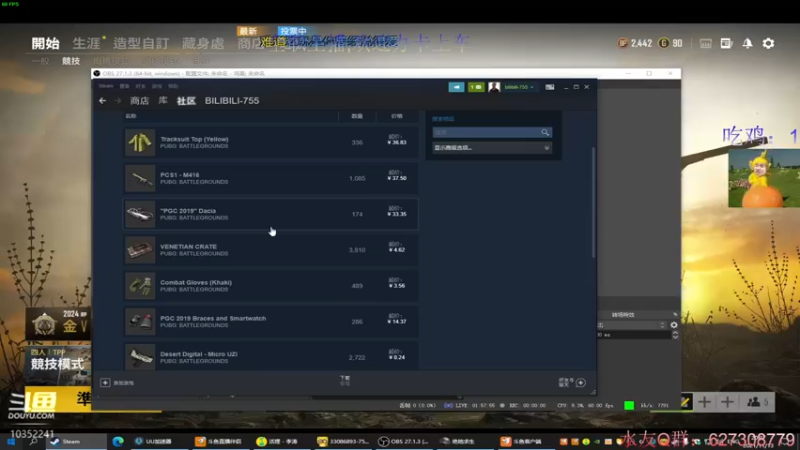Click the Venetian Crate thumbnail
The height and width of the screenshot is (450, 800).
[x=140, y=249]
